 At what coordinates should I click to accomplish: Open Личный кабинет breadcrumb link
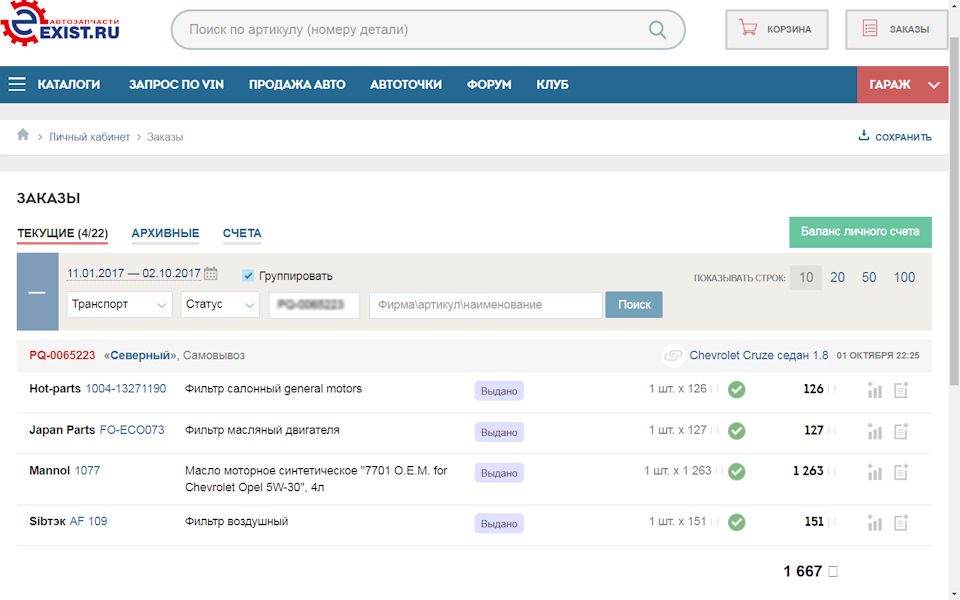click(x=89, y=137)
